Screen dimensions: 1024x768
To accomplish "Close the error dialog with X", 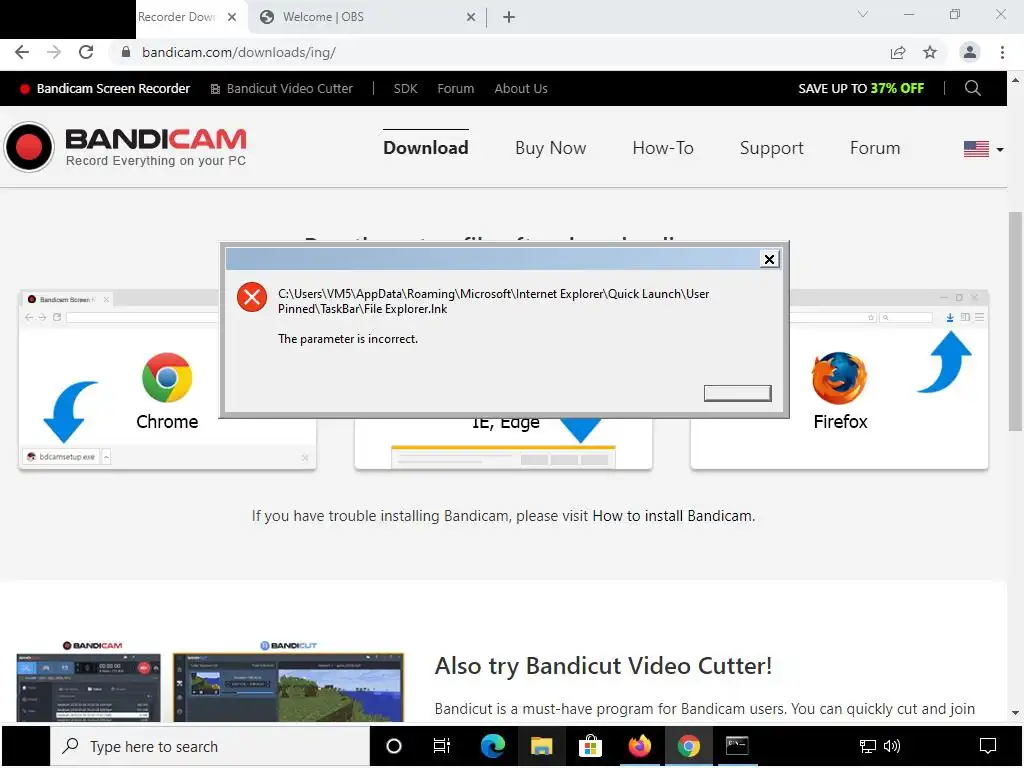I will (769, 259).
